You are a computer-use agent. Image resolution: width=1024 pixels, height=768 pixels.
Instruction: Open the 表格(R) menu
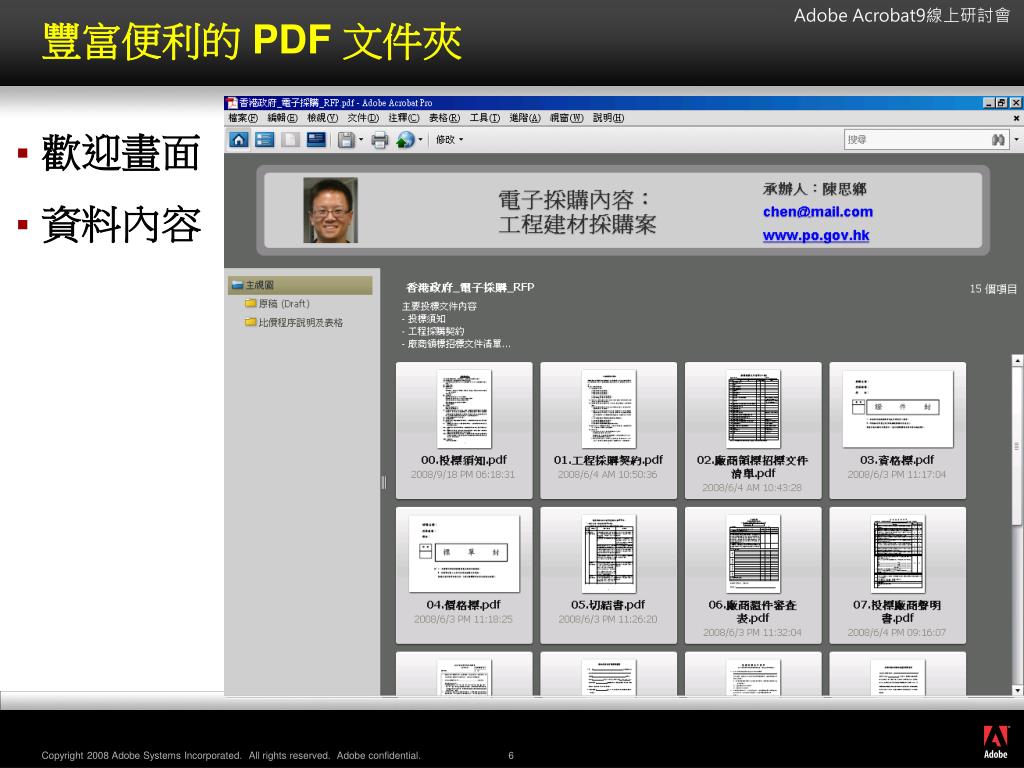pyautogui.click(x=444, y=118)
